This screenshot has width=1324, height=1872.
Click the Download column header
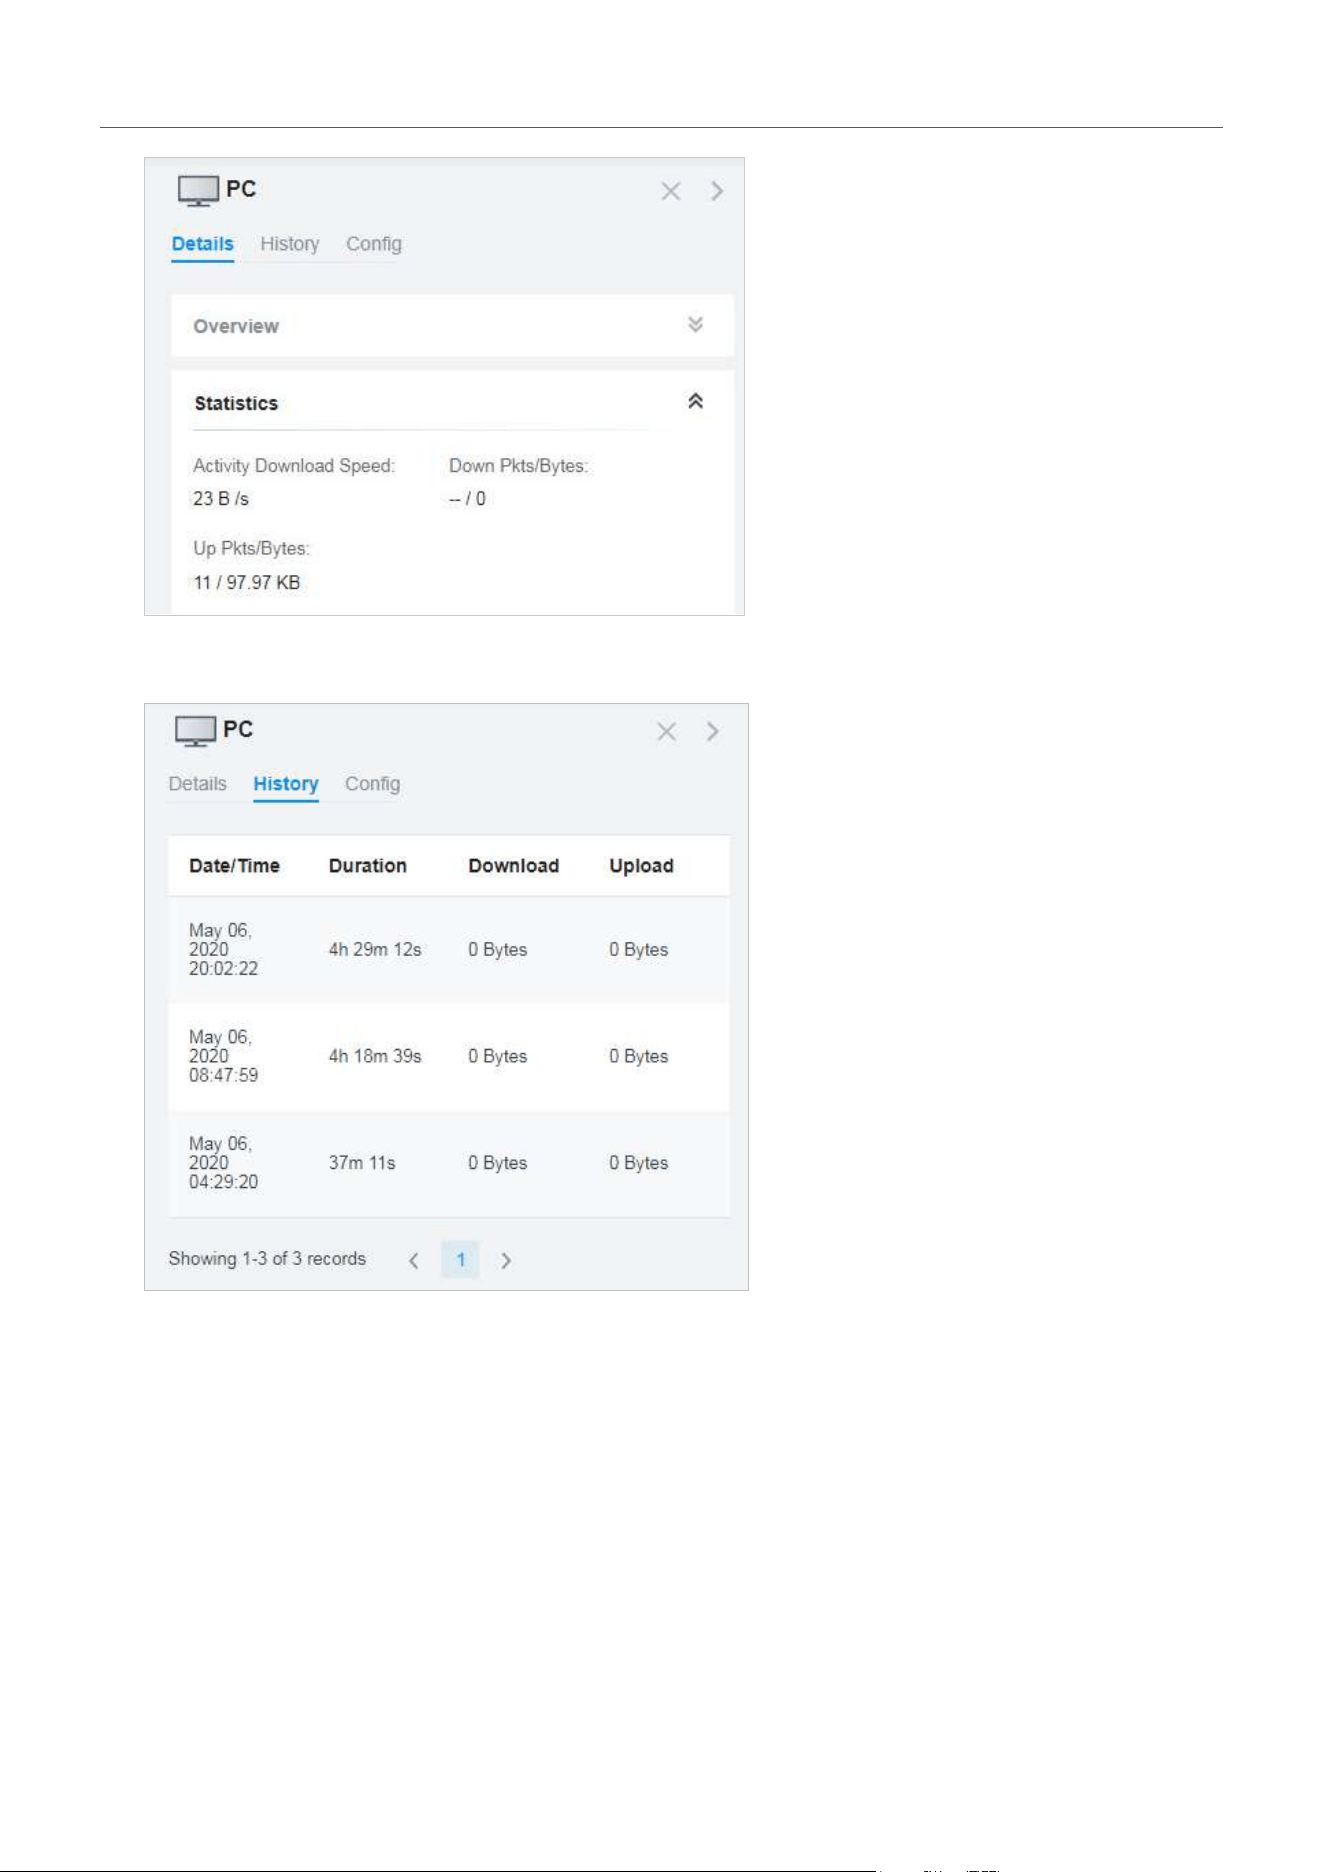coord(514,866)
